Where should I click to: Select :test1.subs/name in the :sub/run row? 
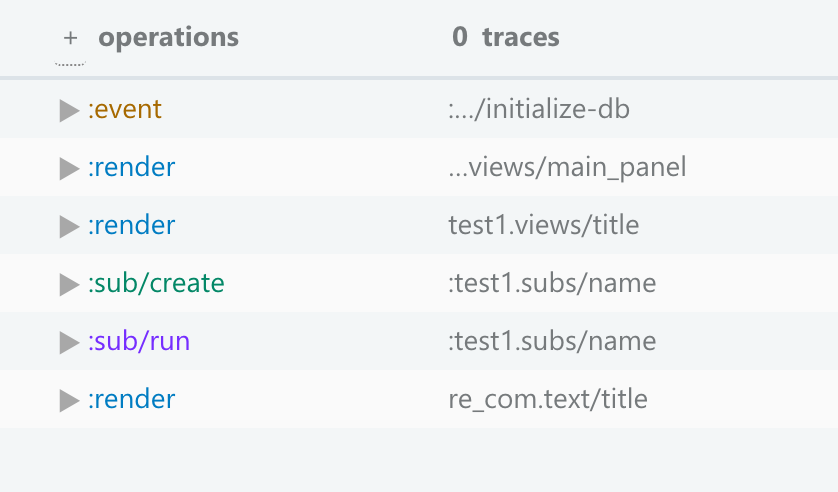tap(552, 341)
